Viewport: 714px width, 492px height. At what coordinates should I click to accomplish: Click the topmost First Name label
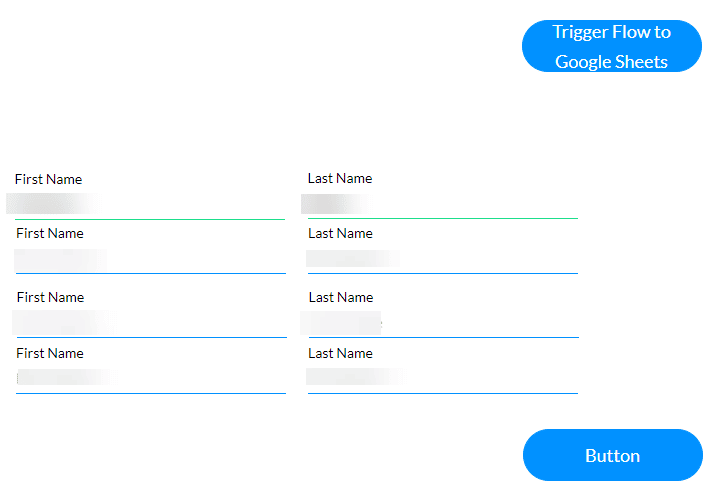pos(48,179)
